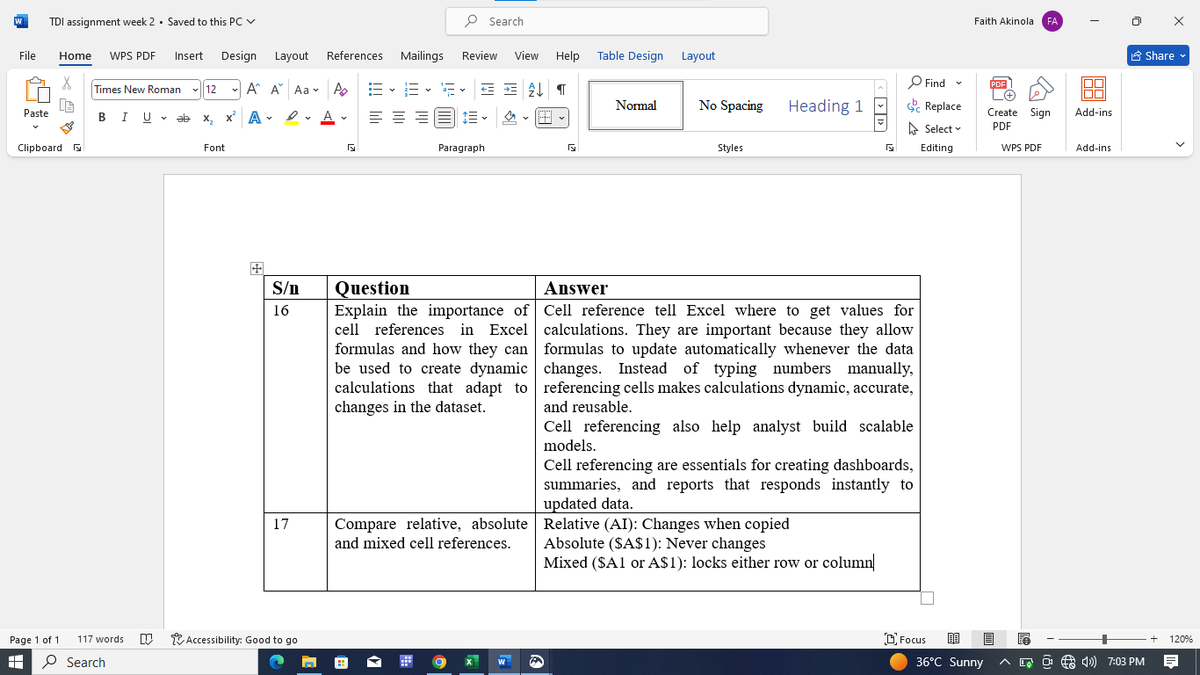Expand the bullet list style dropdown arrow
This screenshot has width=1200, height=675.
coord(391,89)
